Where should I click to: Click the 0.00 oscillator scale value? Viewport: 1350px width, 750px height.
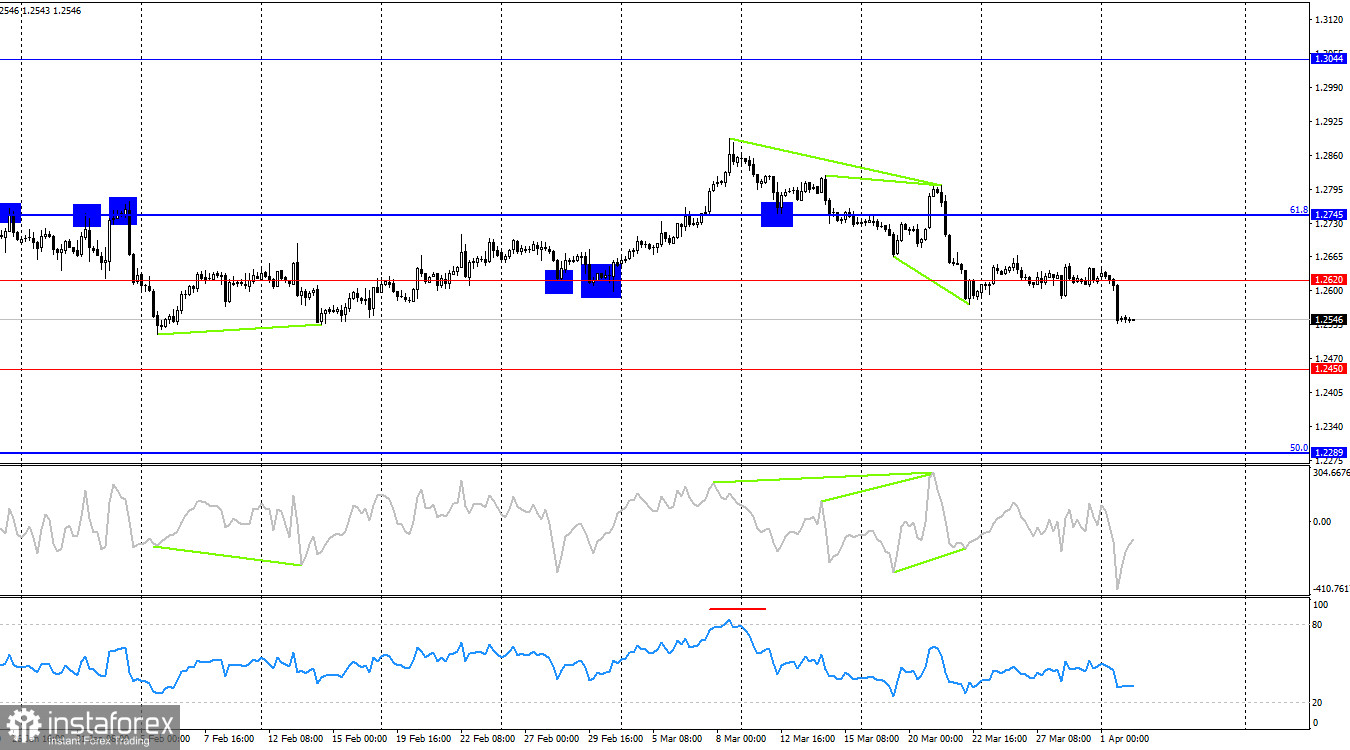pyautogui.click(x=1322, y=521)
